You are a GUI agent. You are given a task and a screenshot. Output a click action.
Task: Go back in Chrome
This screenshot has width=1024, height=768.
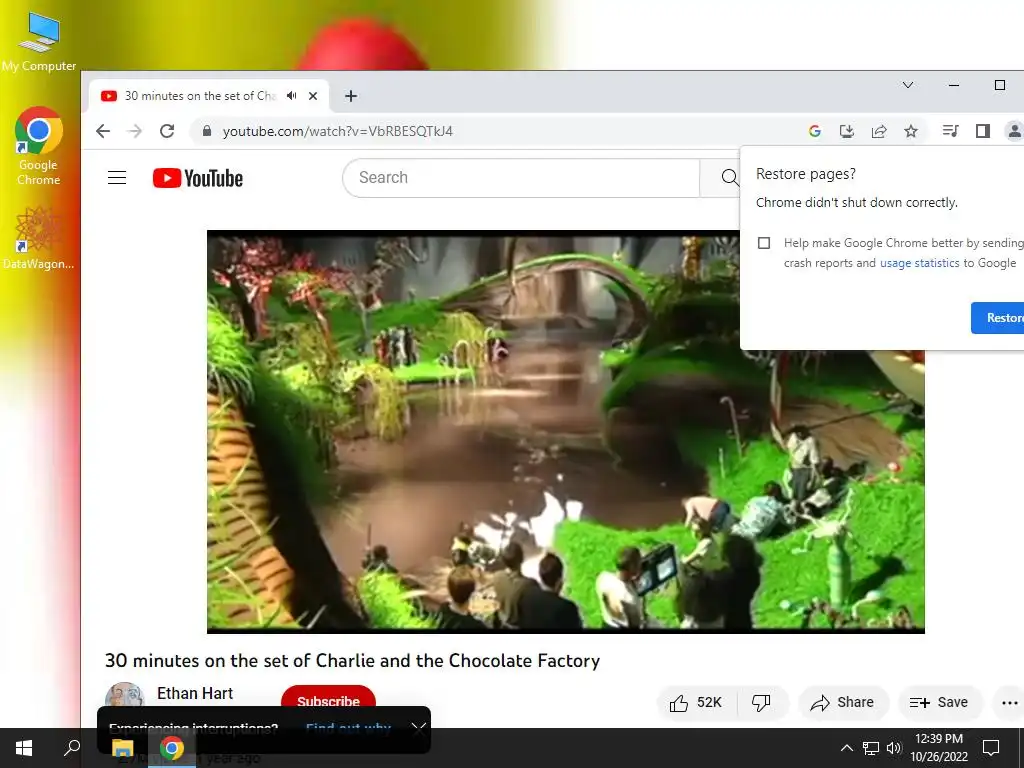coord(103,131)
